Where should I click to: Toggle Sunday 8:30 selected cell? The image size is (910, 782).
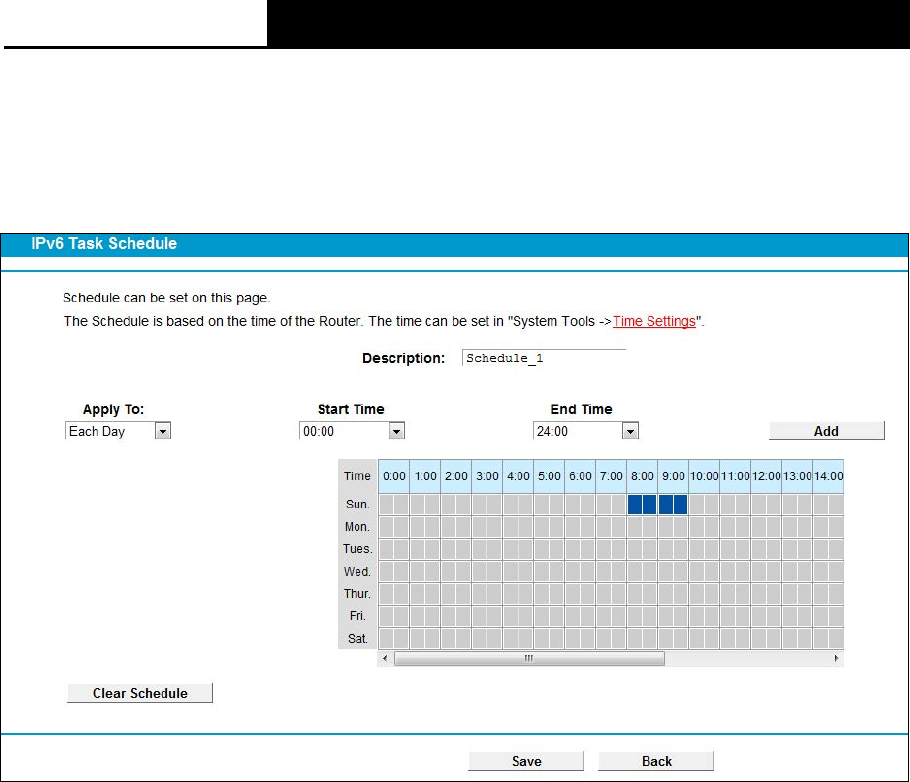pyautogui.click(x=649, y=504)
